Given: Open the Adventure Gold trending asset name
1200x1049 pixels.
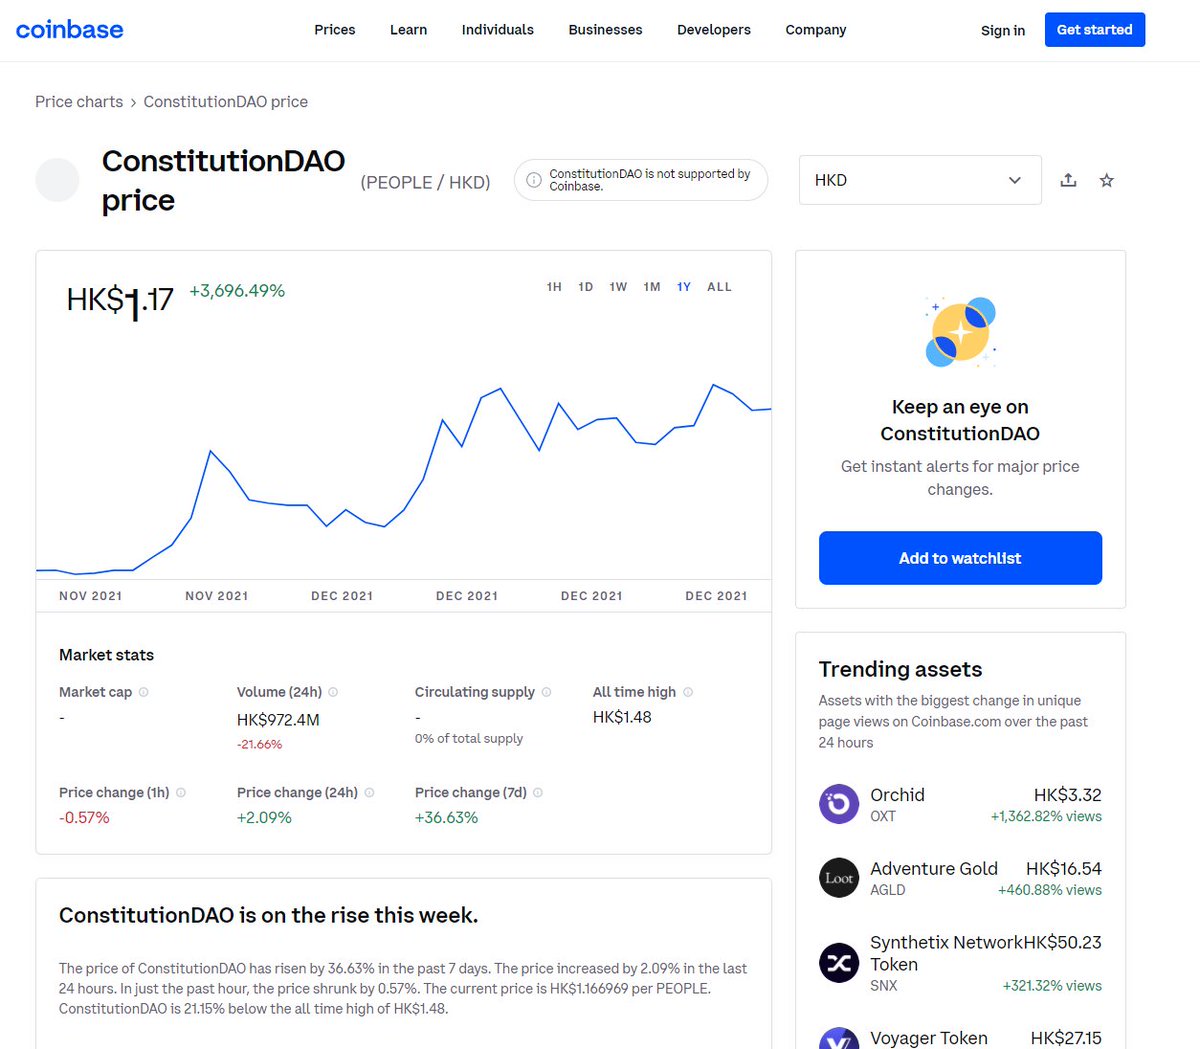Looking at the screenshot, I should click(934, 869).
